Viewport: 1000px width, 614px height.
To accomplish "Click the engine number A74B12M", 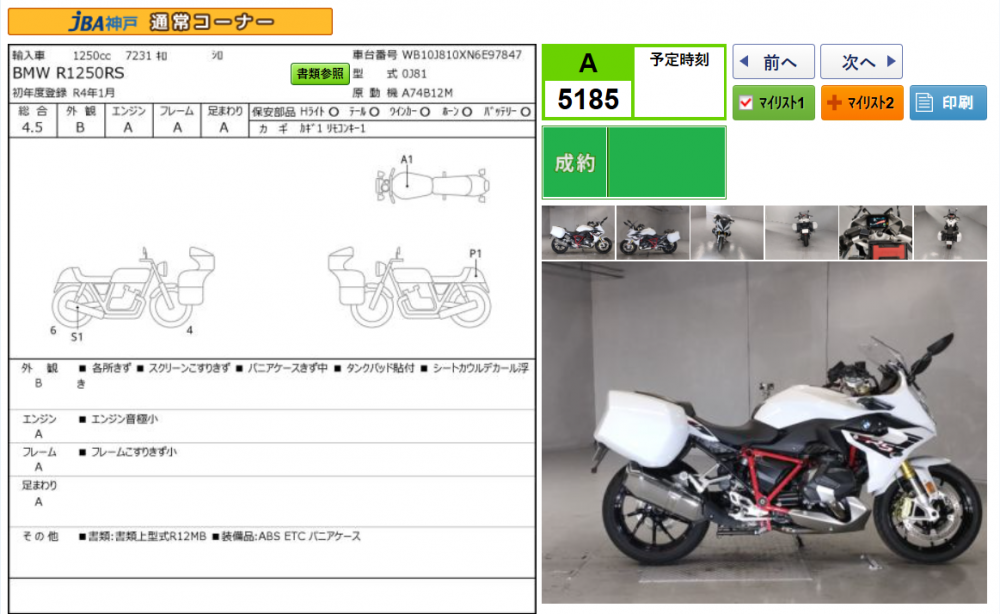I will 427,93.
